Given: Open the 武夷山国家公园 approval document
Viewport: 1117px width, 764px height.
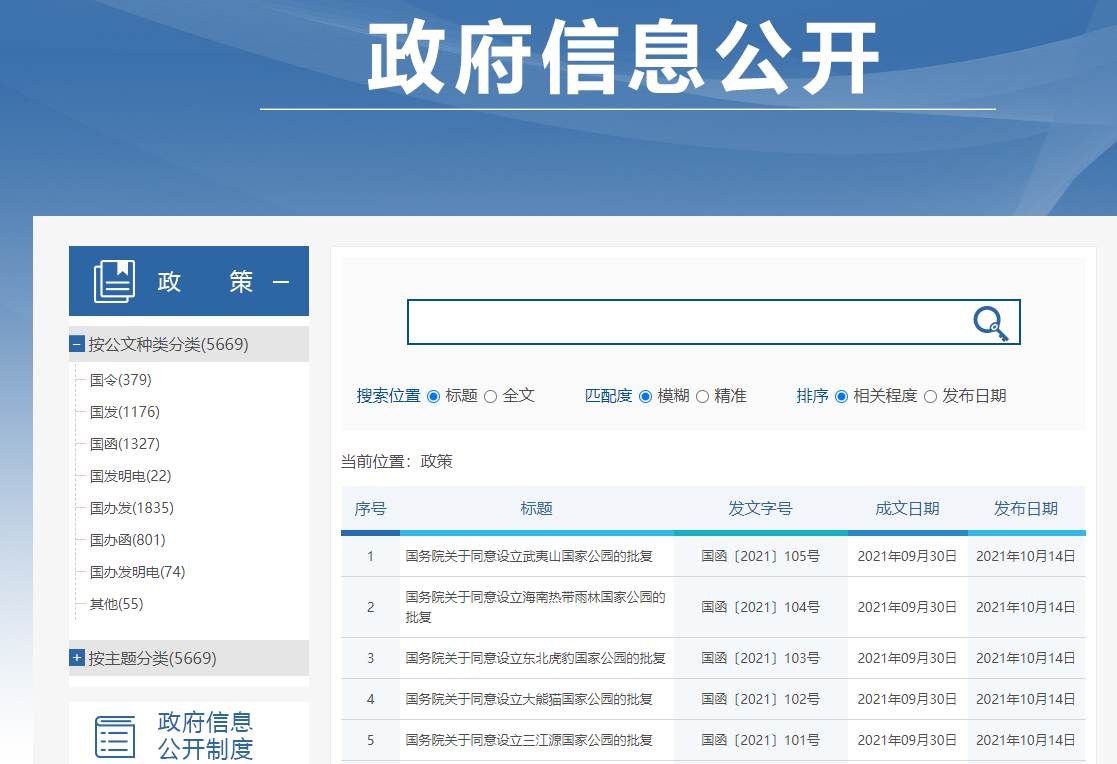Looking at the screenshot, I should [529, 556].
